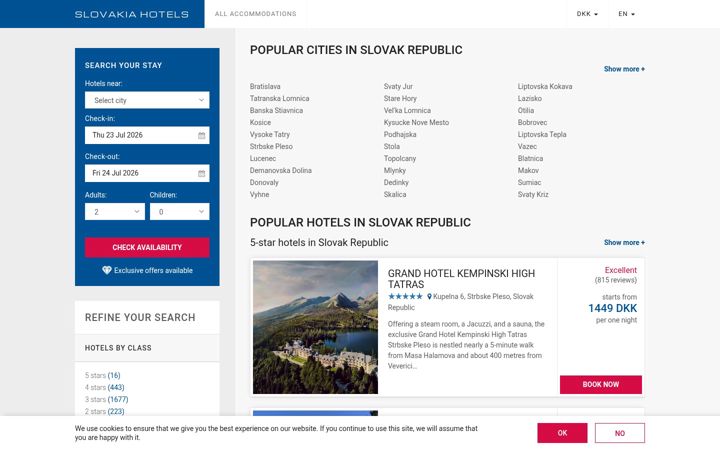Screen dimensions: 720x450
Task: Filter hotels by 3 stars
Action: click(107, 399)
